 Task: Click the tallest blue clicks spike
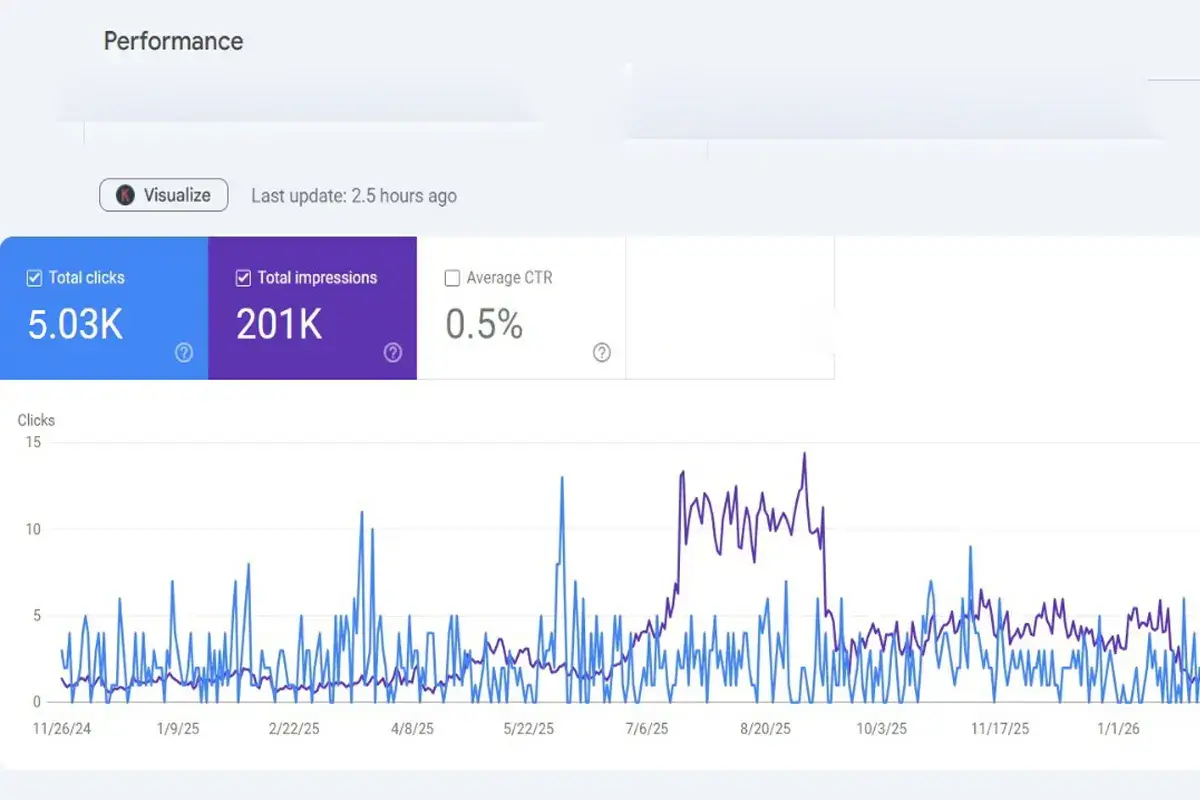point(562,478)
